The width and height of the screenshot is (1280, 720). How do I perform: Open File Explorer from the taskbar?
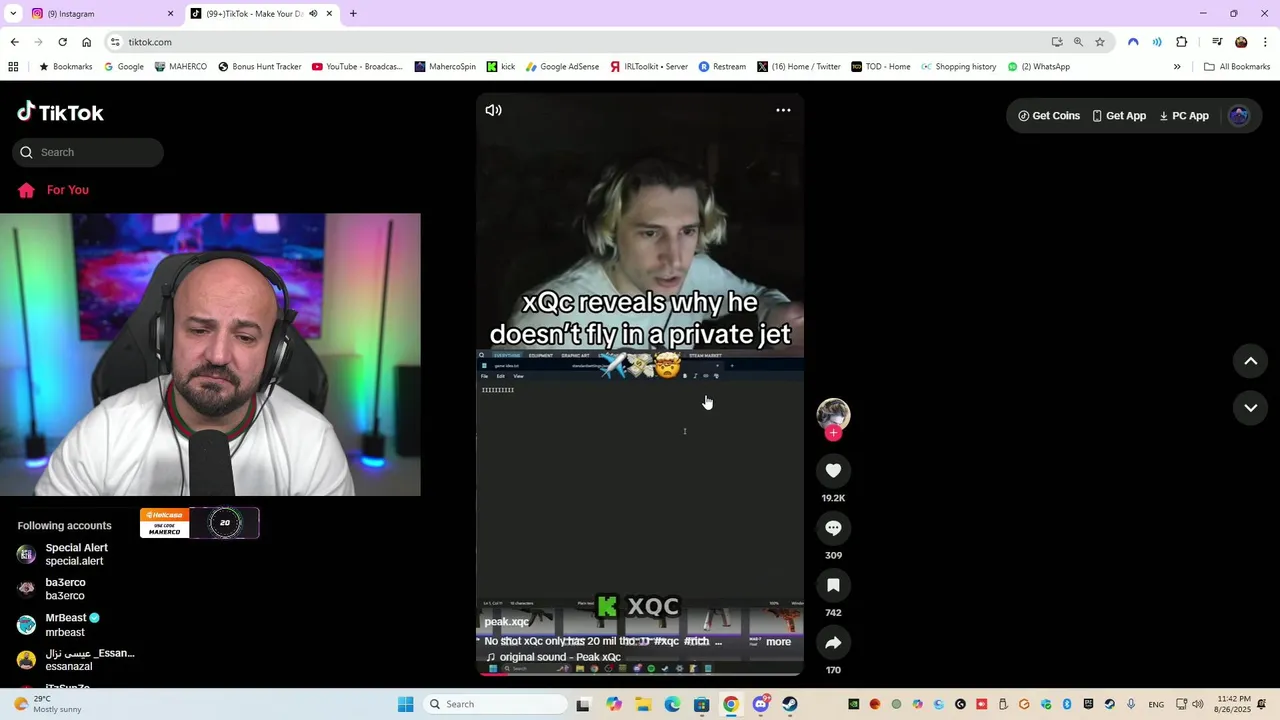pyautogui.click(x=643, y=704)
